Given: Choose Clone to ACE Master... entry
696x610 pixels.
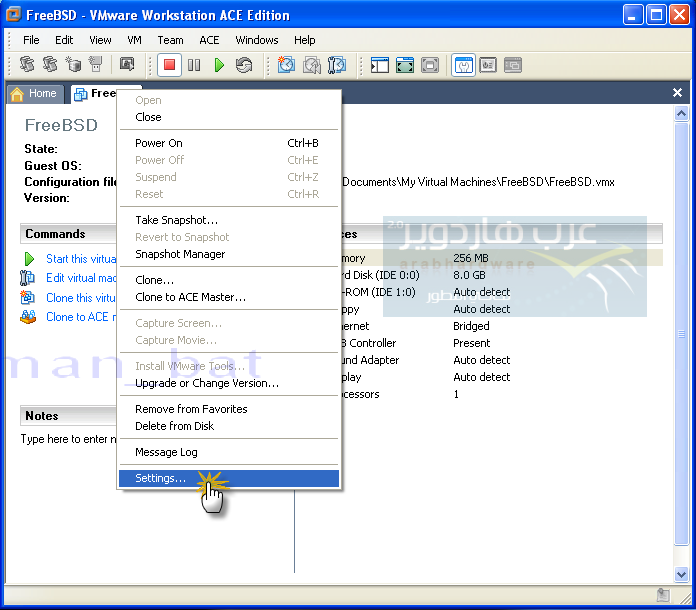Looking at the screenshot, I should [229, 297].
